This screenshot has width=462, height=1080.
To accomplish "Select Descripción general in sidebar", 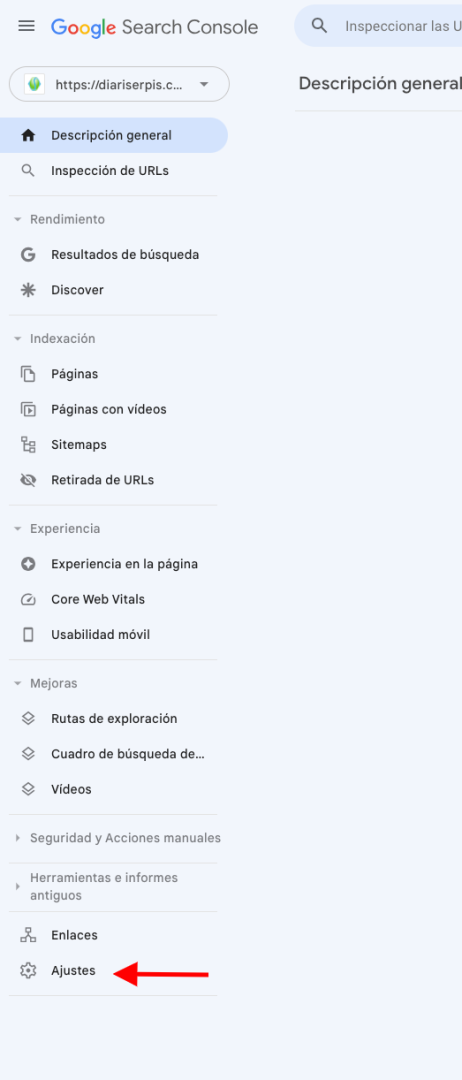I will (x=114, y=136).
